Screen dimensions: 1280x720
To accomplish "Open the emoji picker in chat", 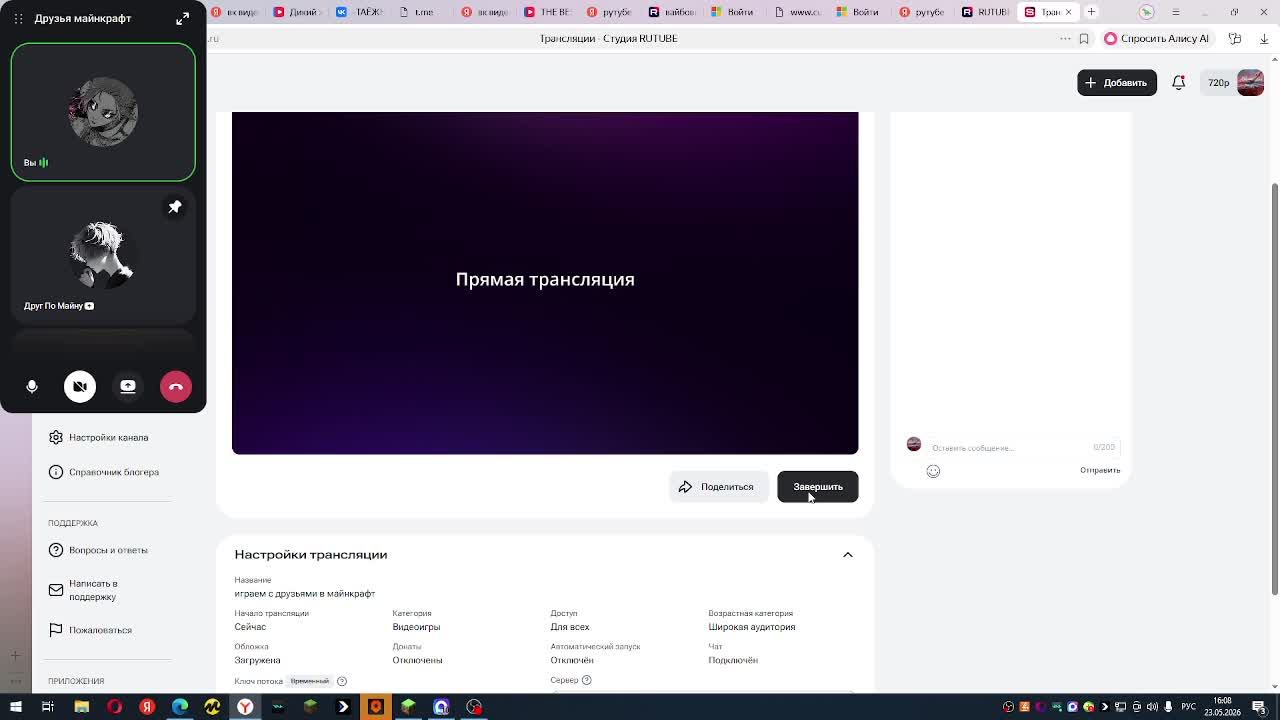I will pyautogui.click(x=933, y=471).
